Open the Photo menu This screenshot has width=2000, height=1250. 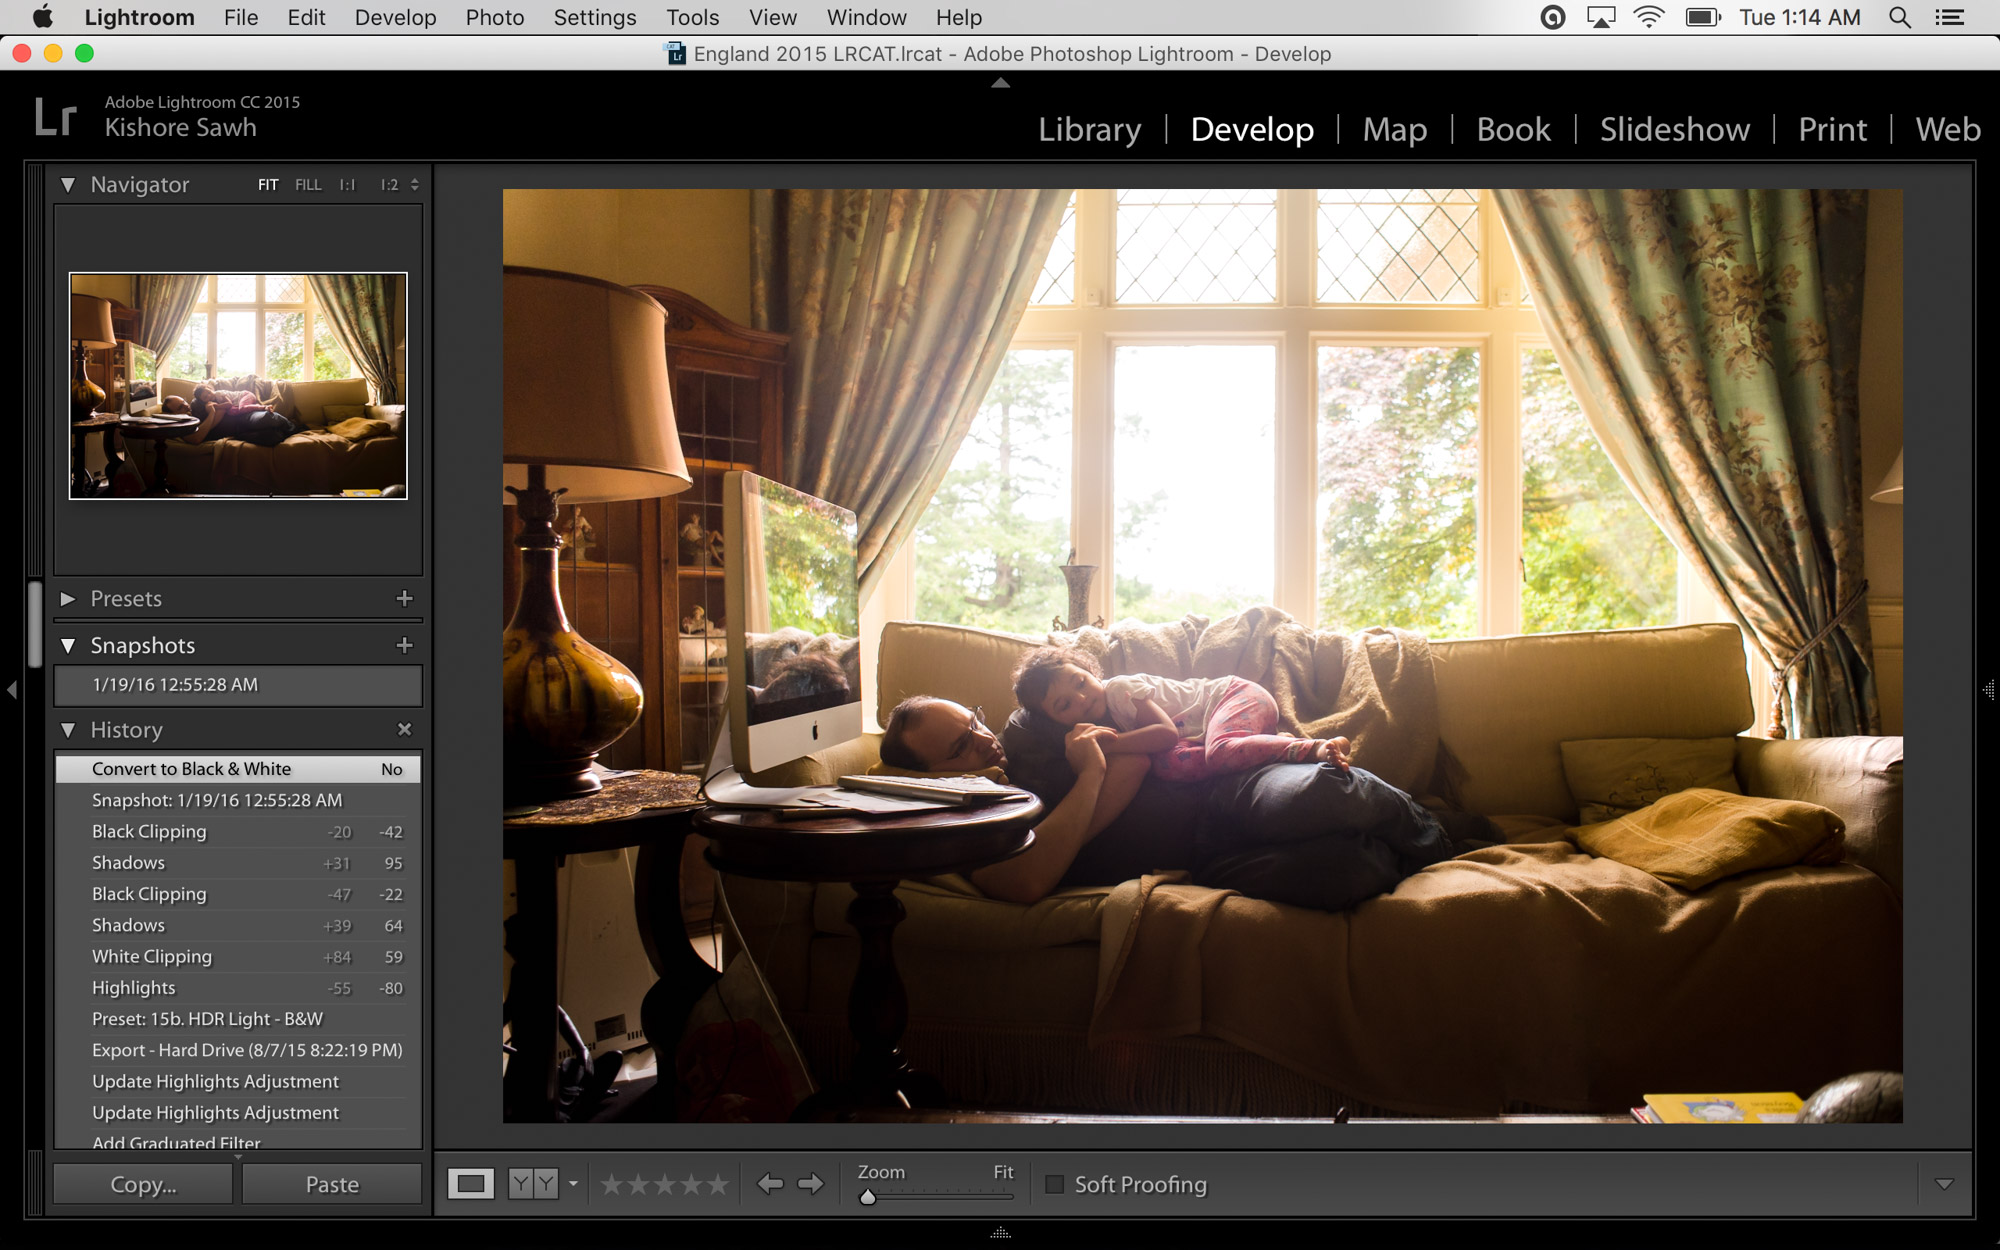point(494,17)
